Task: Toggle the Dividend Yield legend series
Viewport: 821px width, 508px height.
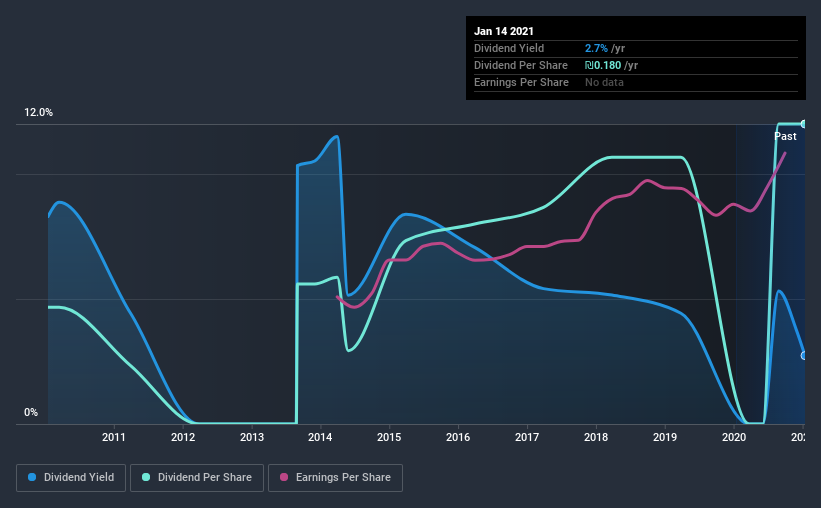Action: [71, 478]
